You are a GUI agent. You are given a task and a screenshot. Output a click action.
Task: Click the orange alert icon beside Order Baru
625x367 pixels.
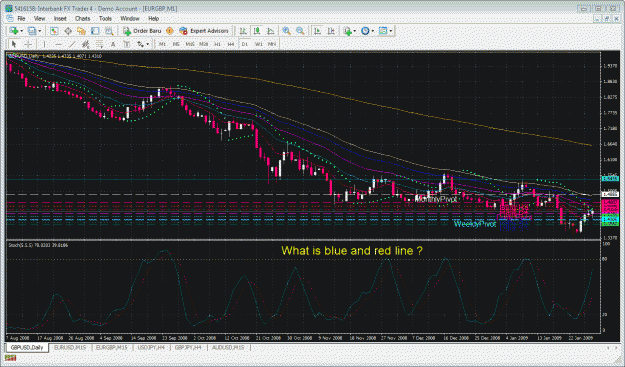(169, 31)
